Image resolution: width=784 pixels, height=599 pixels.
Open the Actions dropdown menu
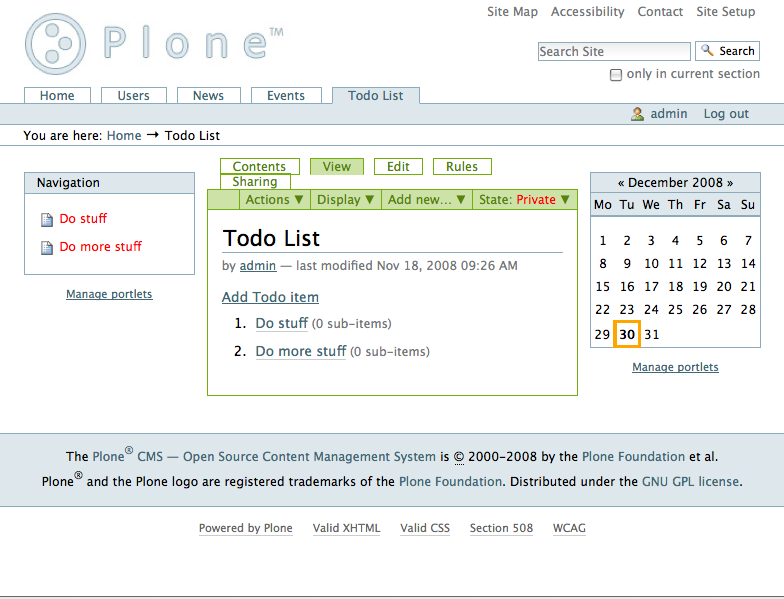click(x=273, y=200)
